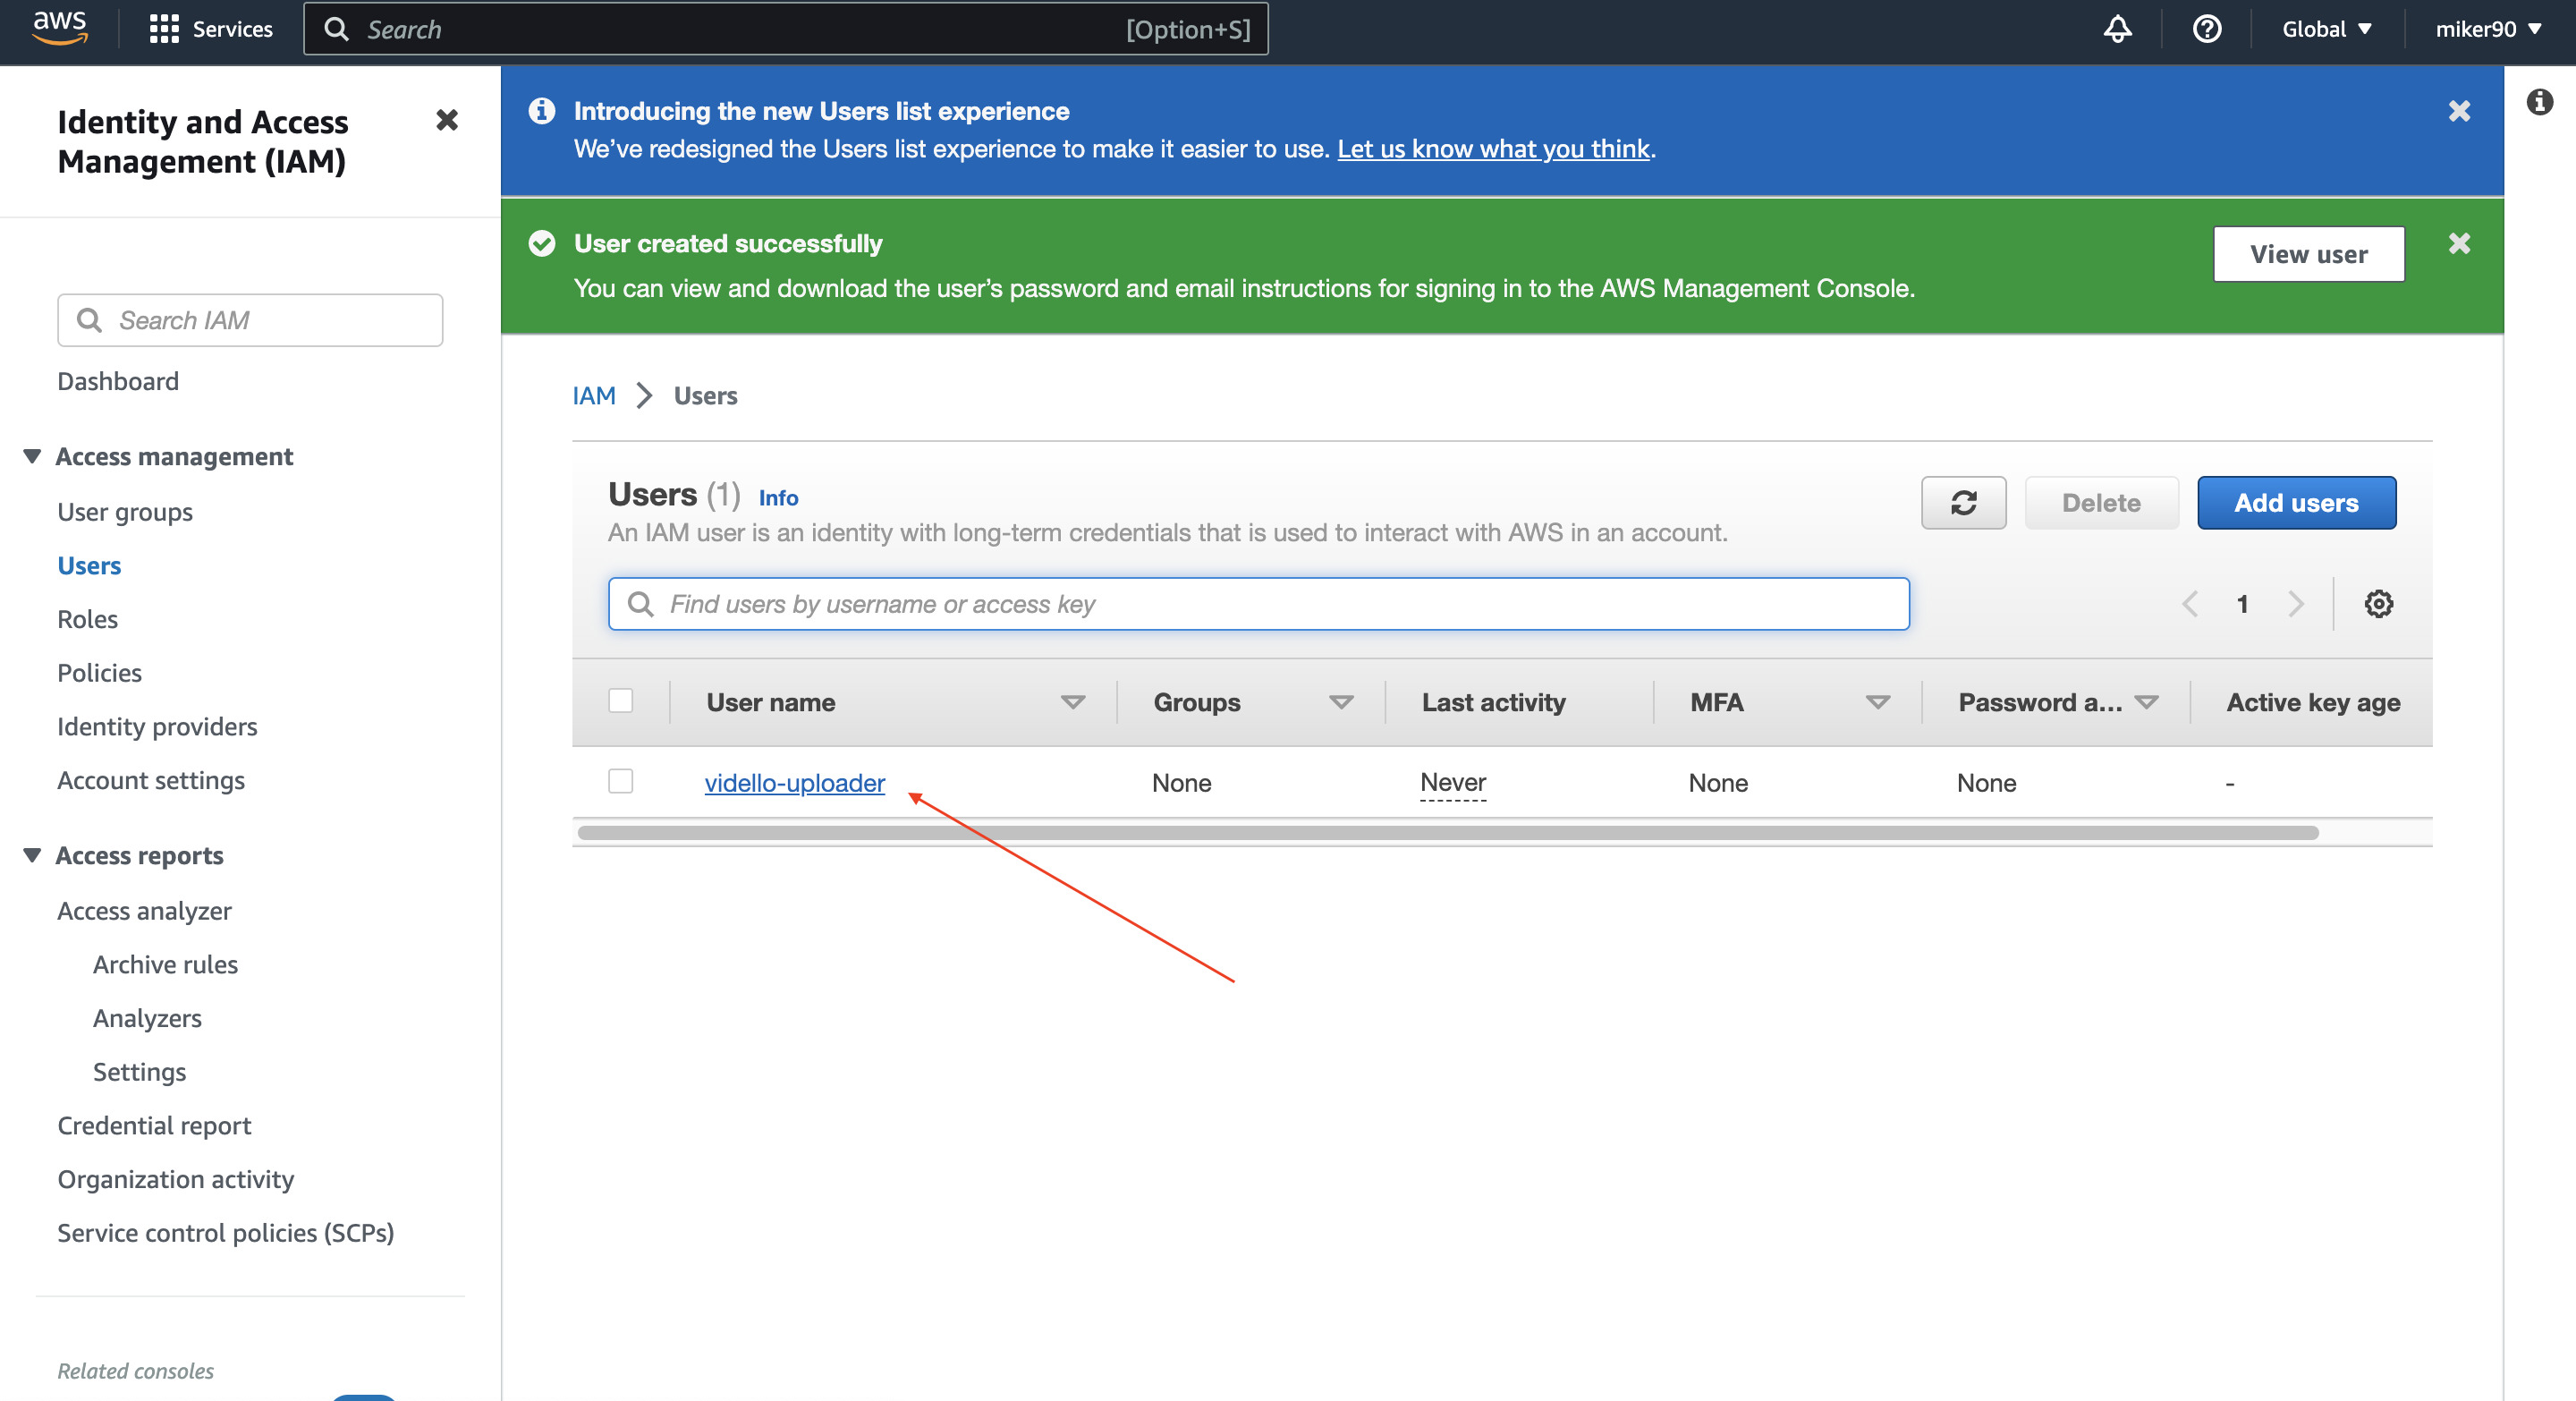The height and width of the screenshot is (1401, 2576).
Task: Sort by Password age column arrow
Action: click(2146, 702)
